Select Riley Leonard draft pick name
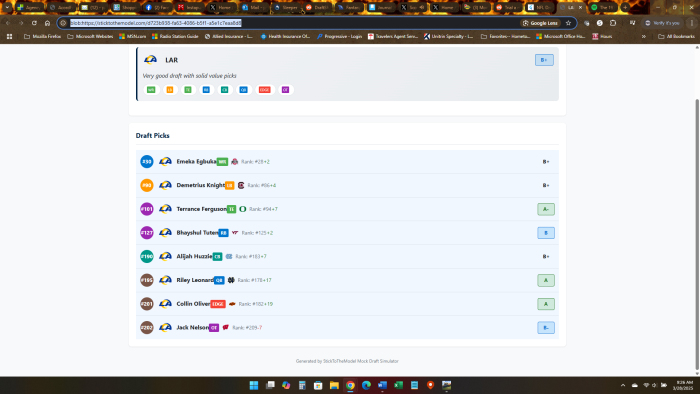 pyautogui.click(x=195, y=280)
